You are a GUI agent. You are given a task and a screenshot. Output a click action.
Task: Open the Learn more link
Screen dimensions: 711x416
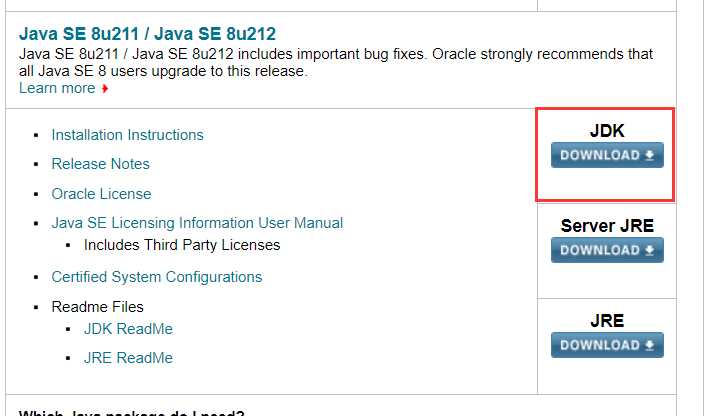pos(57,88)
